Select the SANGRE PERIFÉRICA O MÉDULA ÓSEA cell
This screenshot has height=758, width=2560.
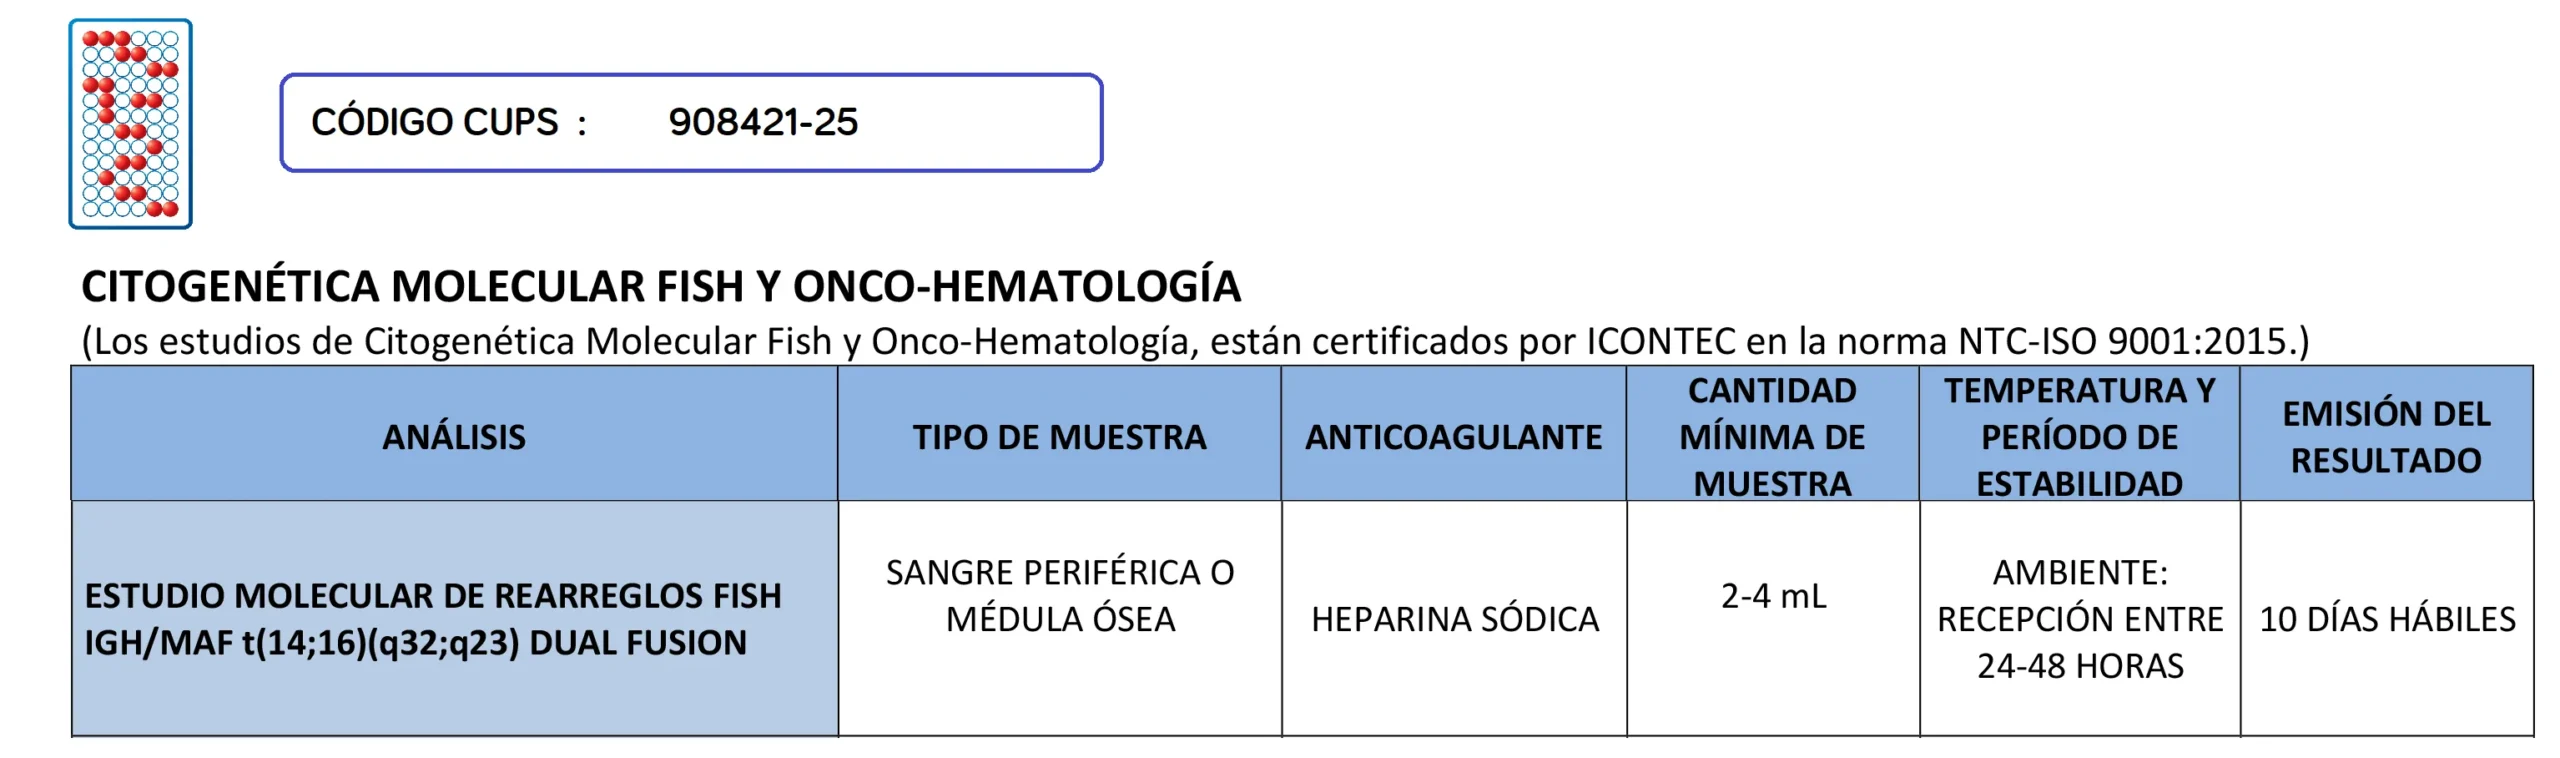(1060, 596)
